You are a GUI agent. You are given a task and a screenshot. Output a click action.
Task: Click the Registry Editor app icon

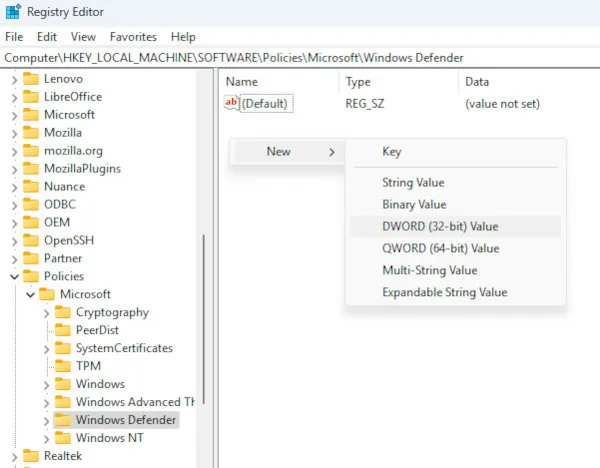point(13,11)
